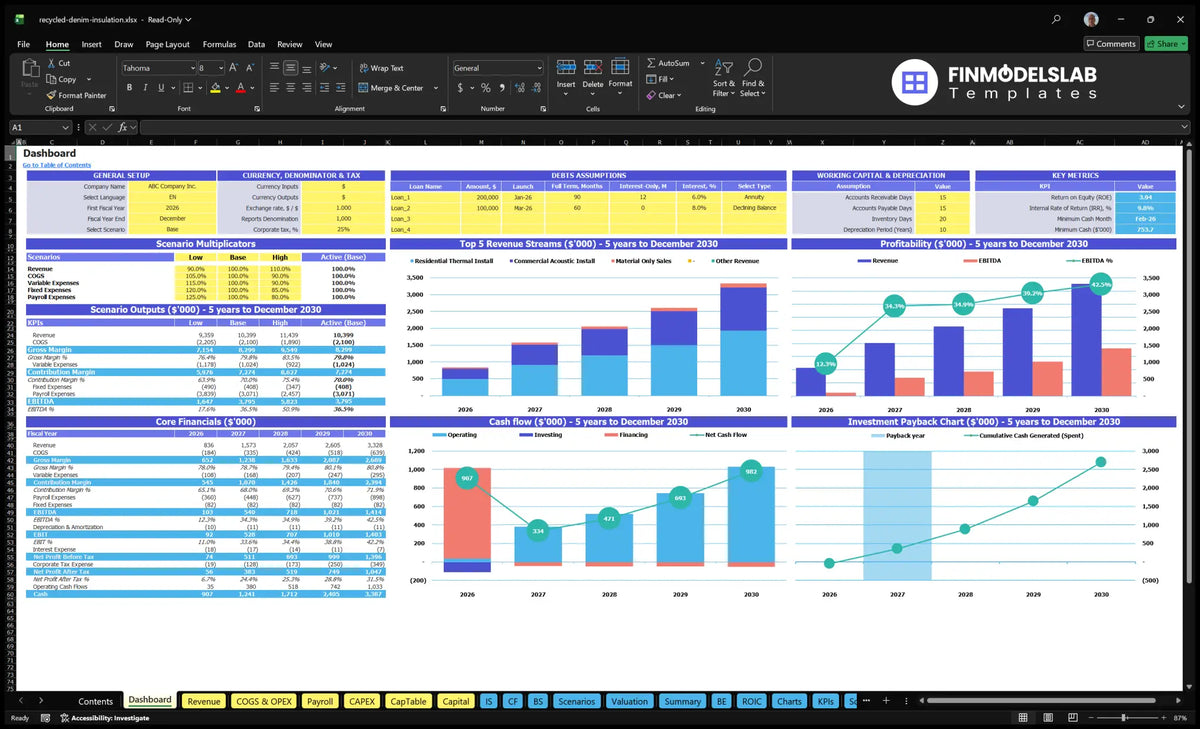1200x729 pixels.
Task: Switch to the Page Layout ribbon tab
Action: [167, 44]
